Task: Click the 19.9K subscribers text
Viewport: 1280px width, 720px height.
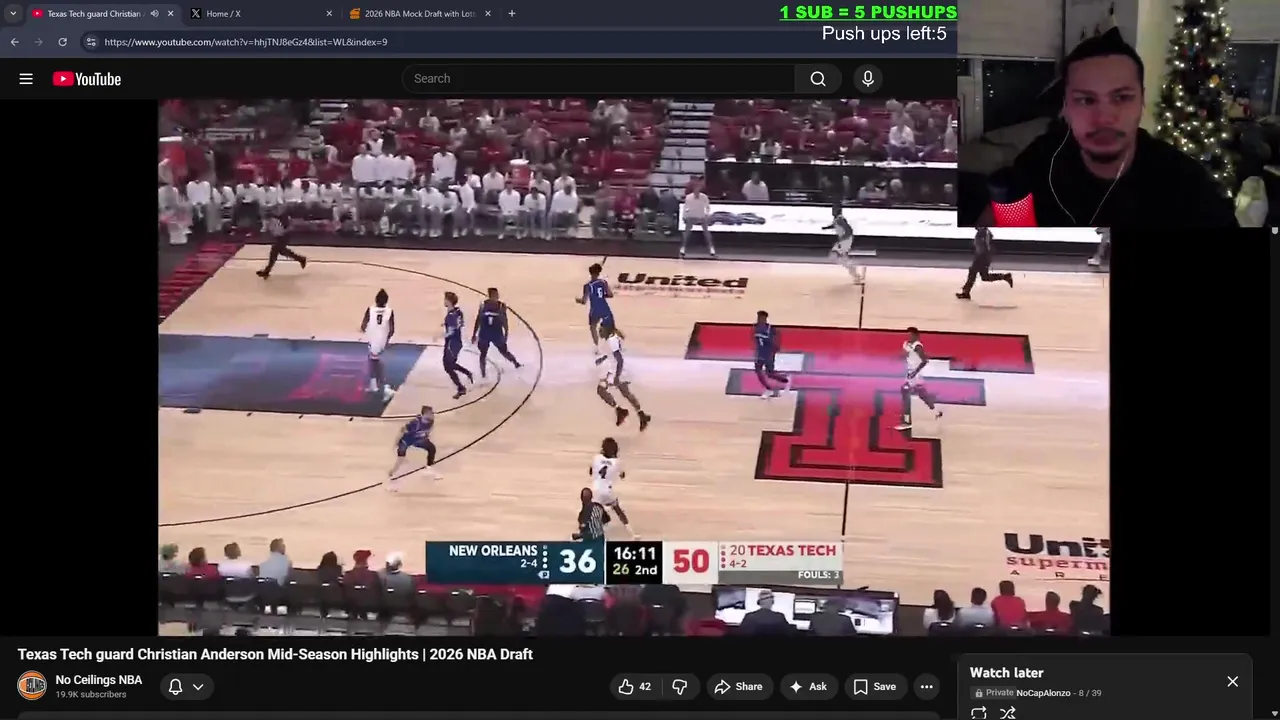Action: pos(91,695)
